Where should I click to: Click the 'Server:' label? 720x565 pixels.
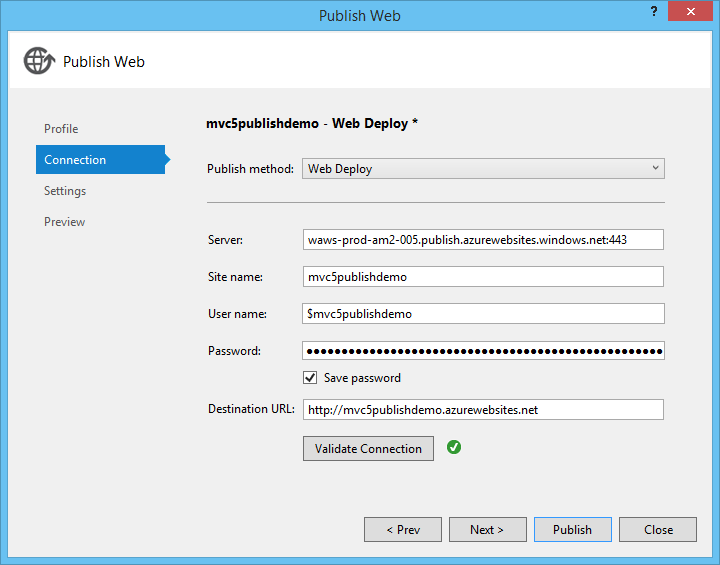(x=225, y=240)
